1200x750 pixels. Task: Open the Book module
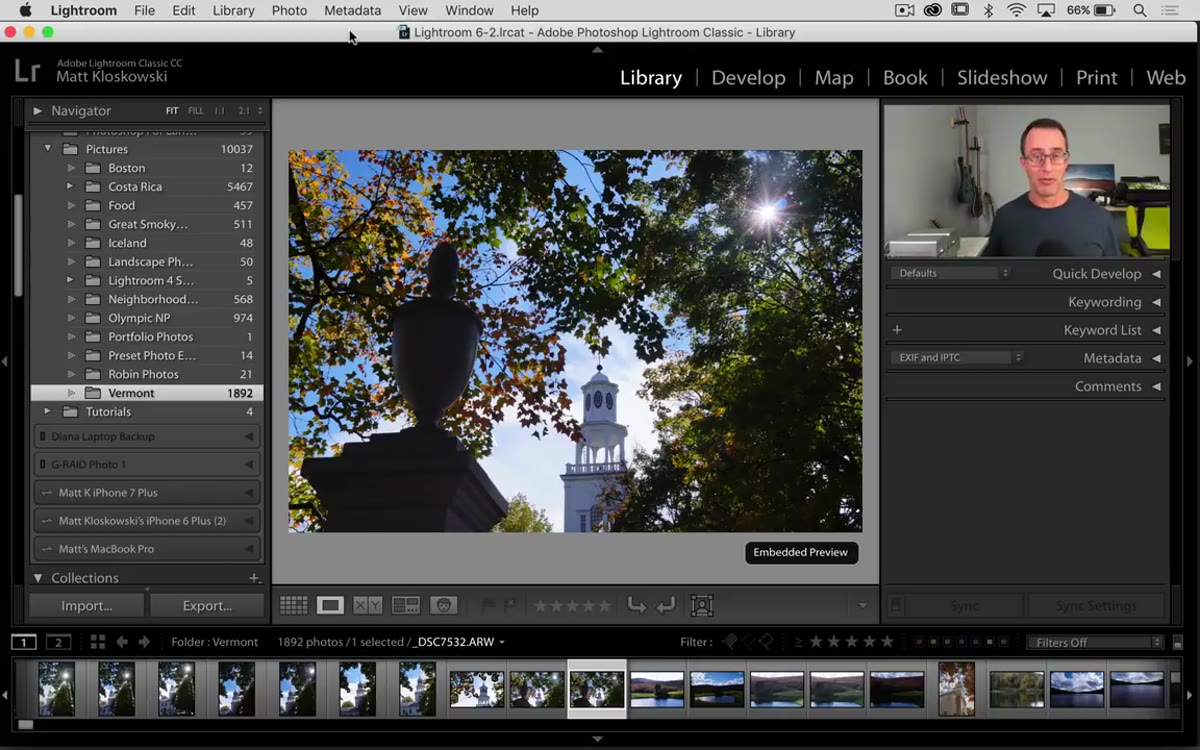(x=905, y=78)
